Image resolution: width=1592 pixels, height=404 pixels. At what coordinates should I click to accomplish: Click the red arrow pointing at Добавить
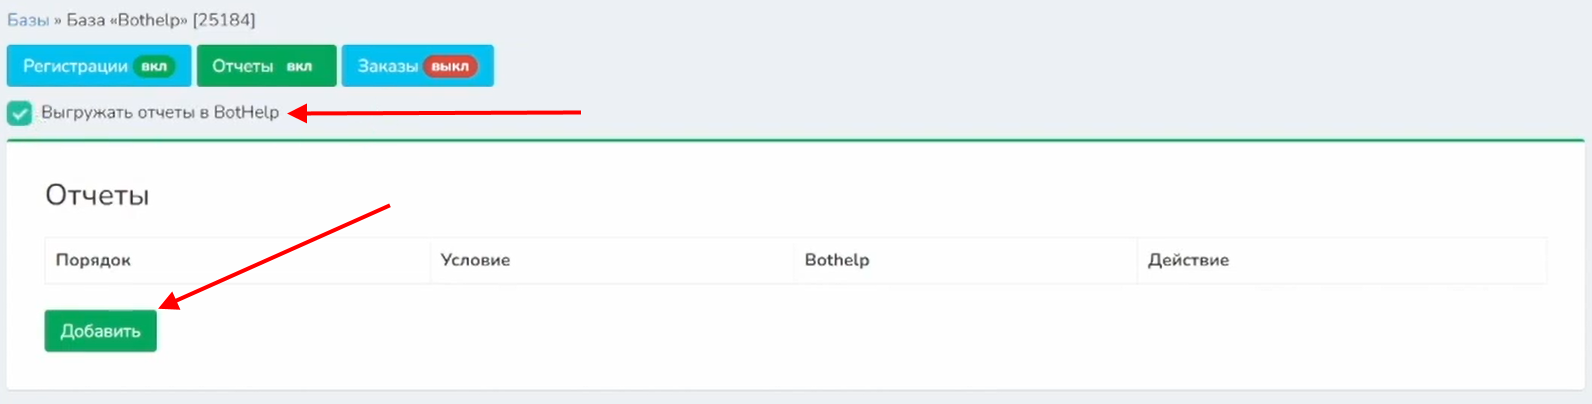275,254
